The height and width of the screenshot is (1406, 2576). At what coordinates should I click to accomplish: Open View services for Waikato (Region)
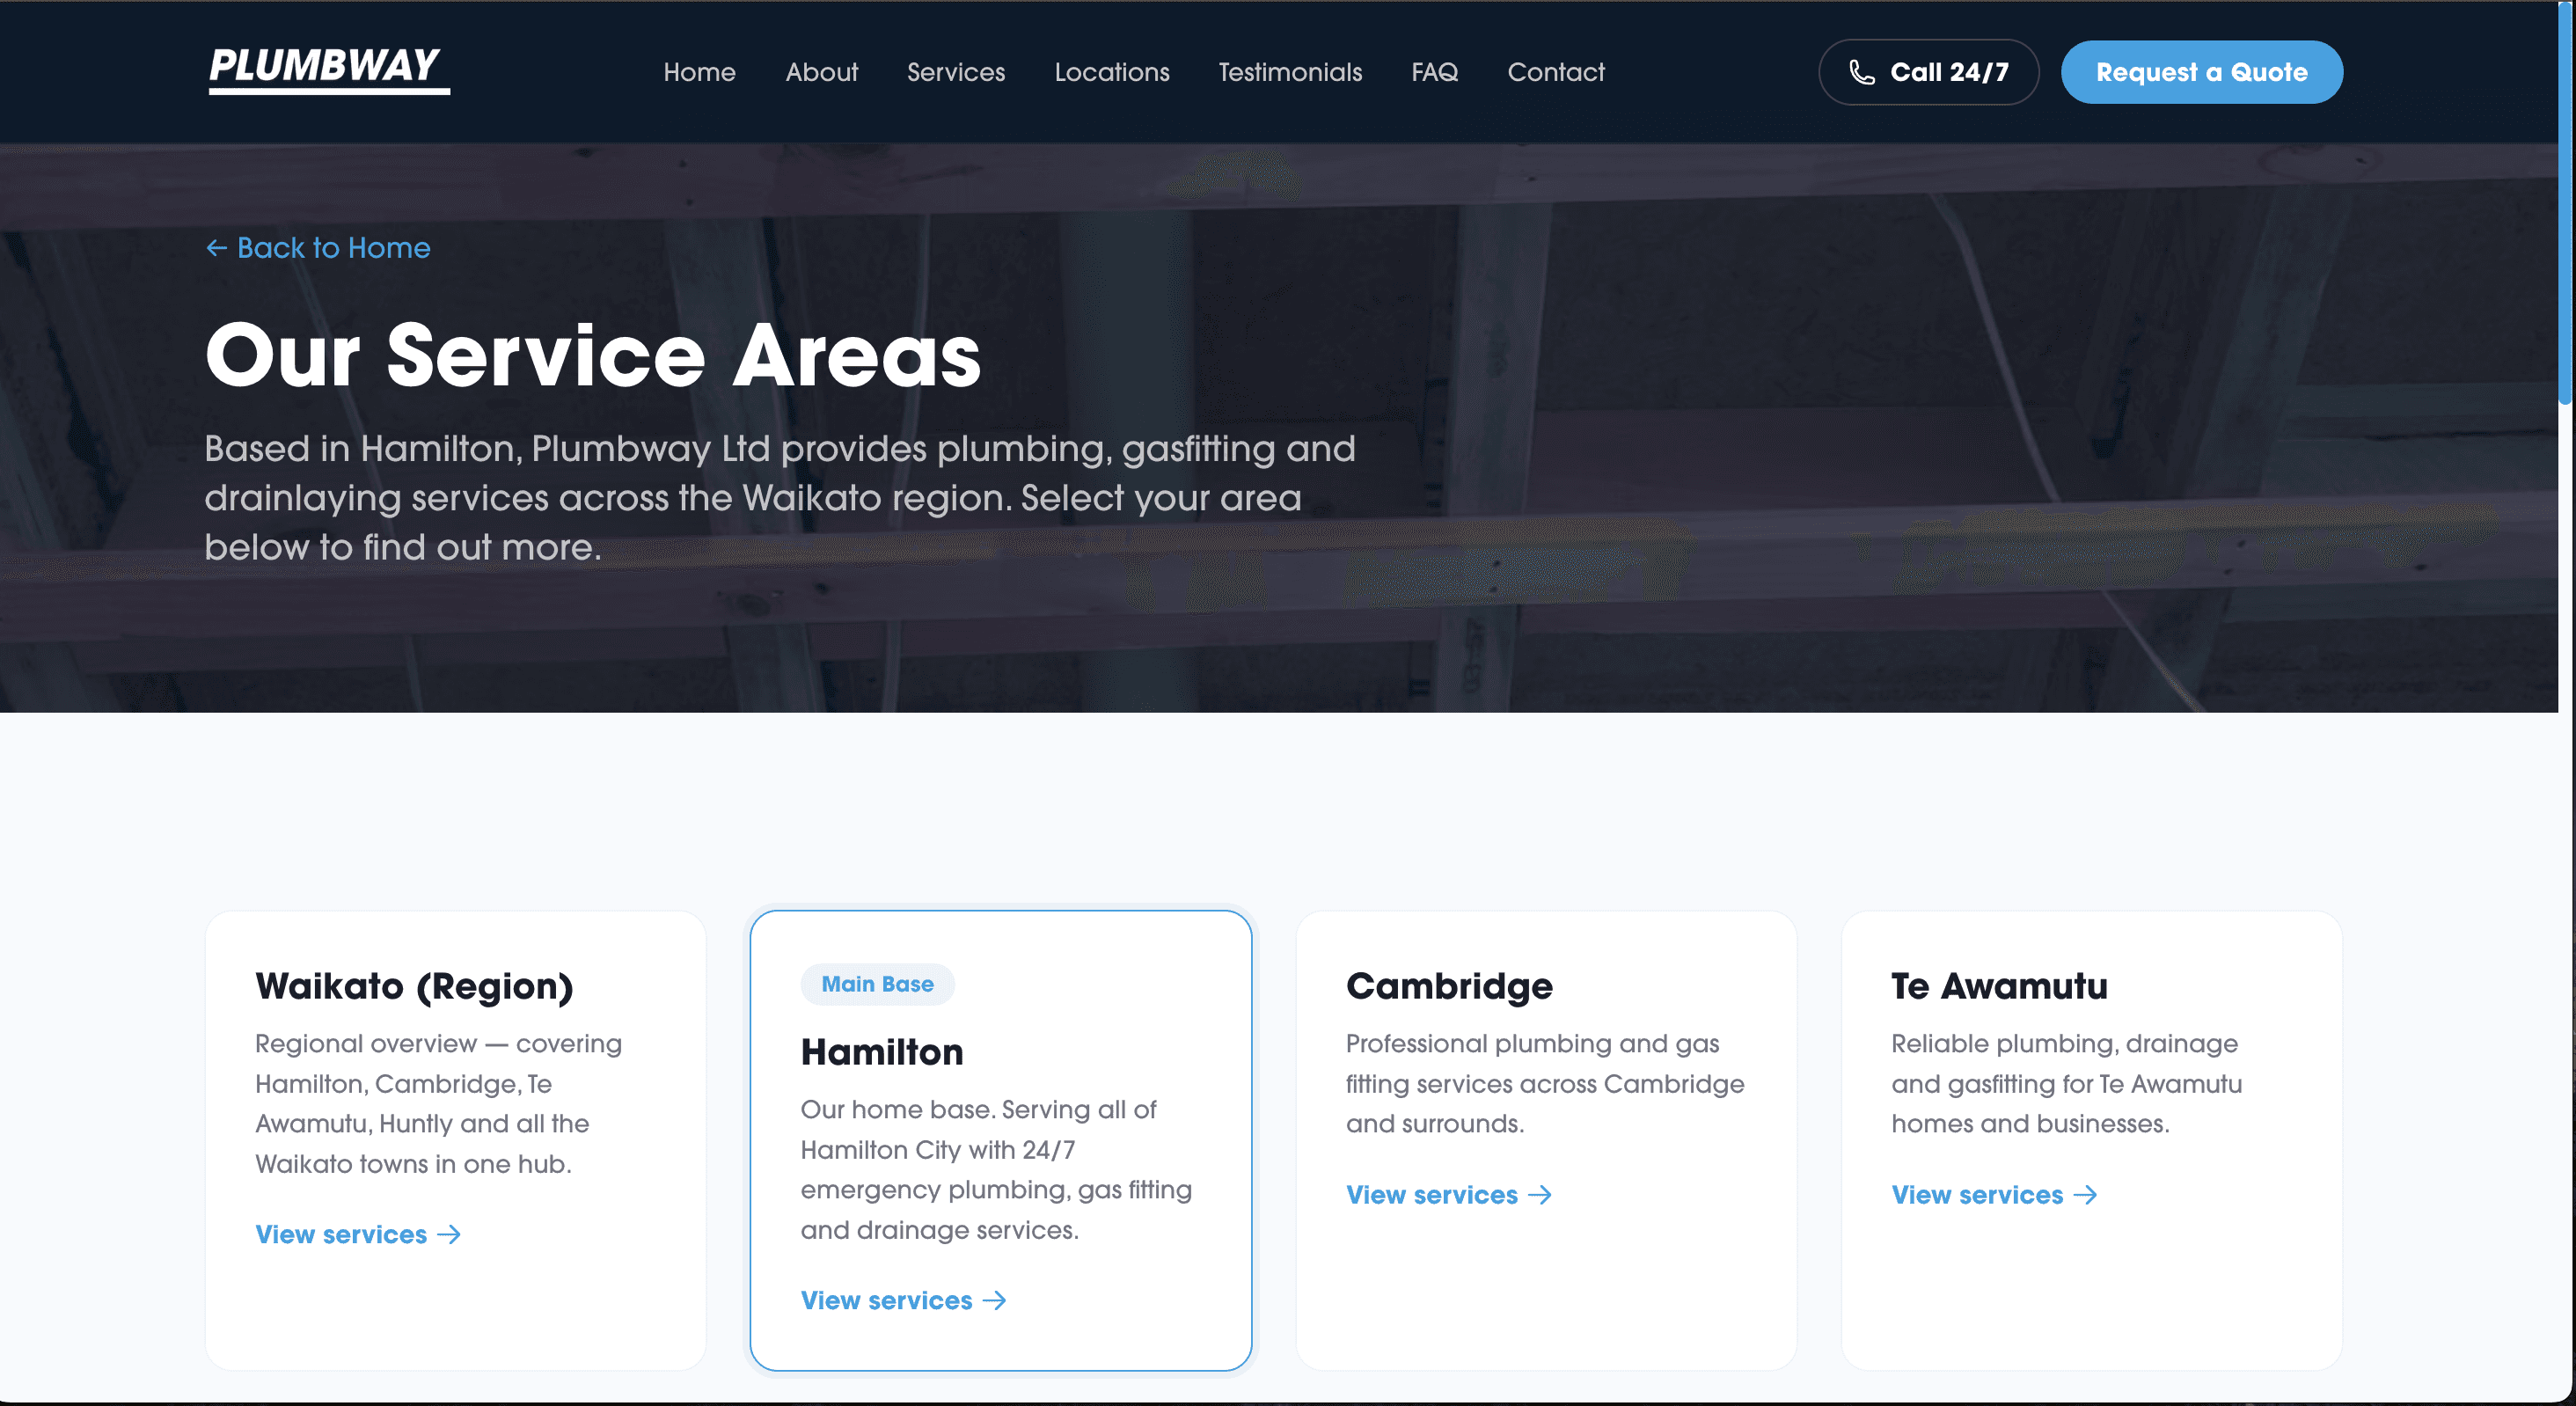[358, 1235]
